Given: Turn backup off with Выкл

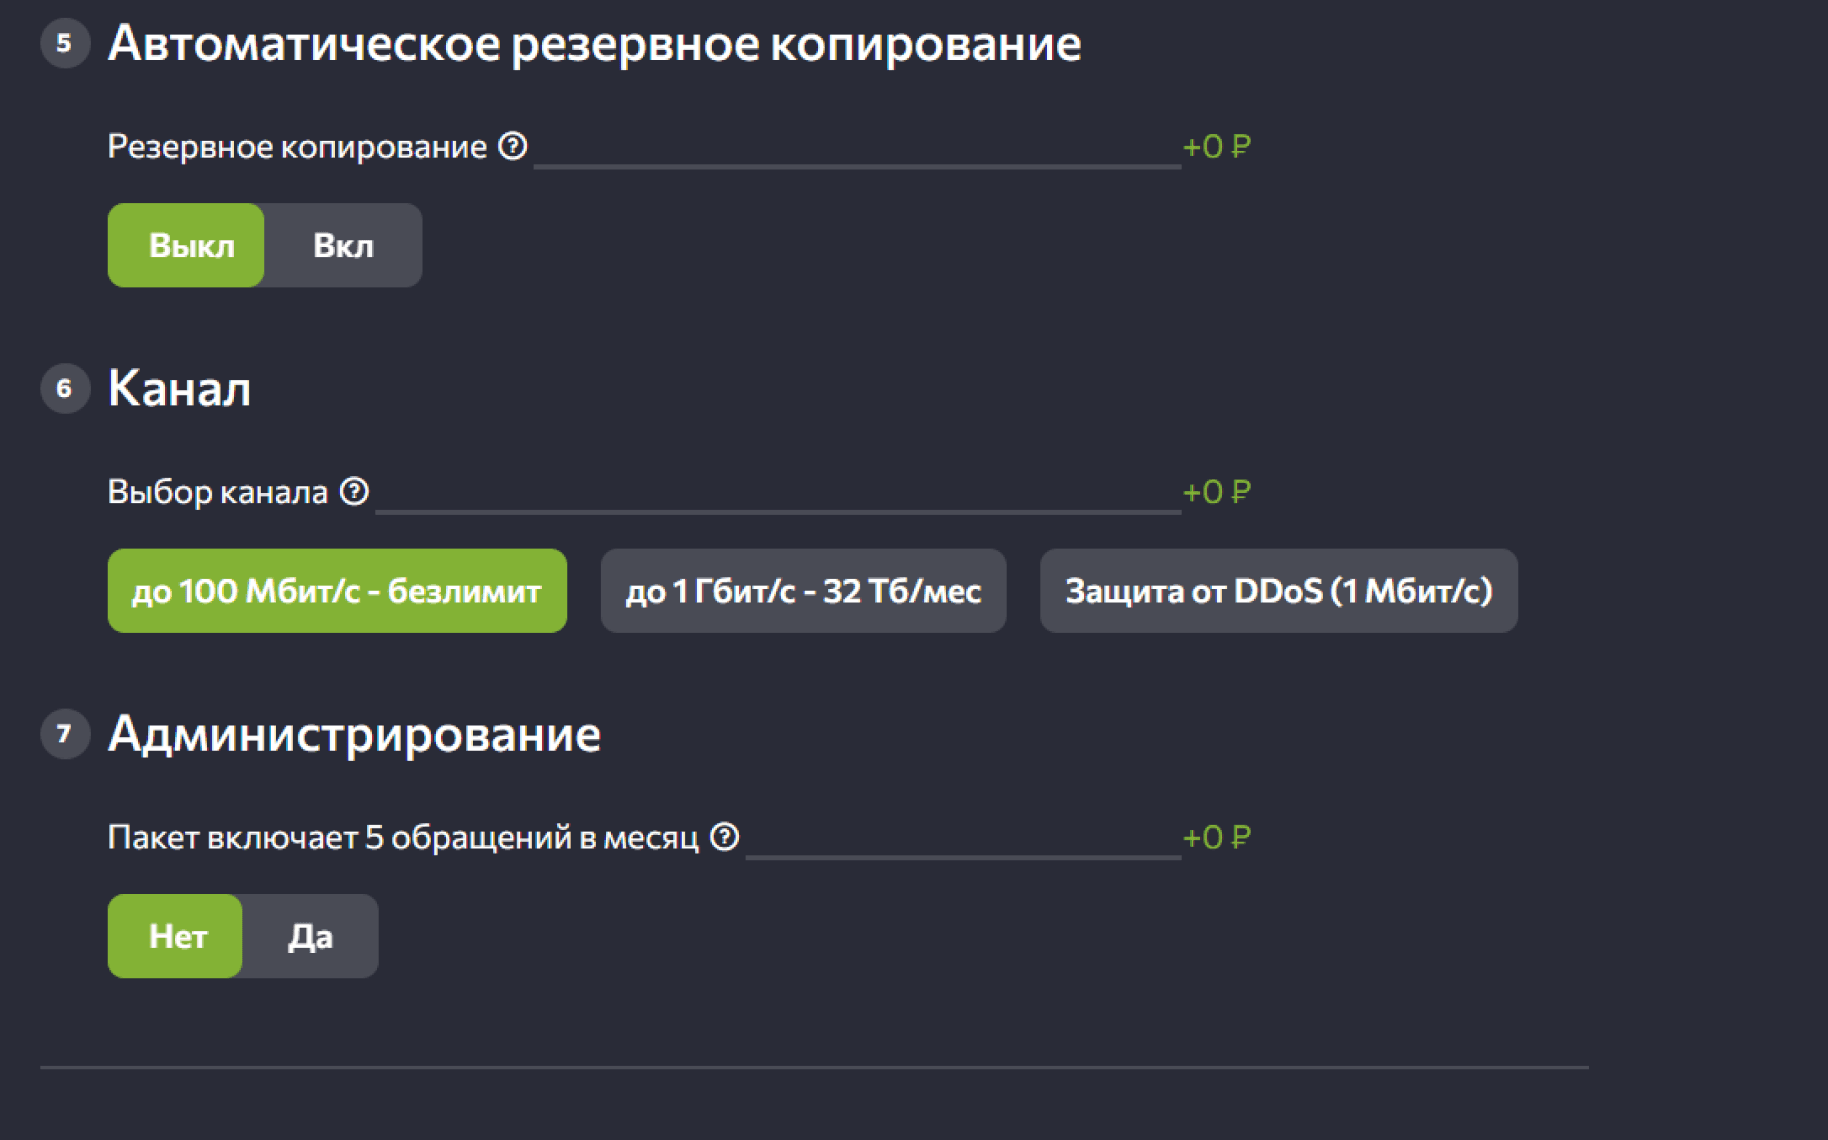Looking at the screenshot, I should click(x=187, y=245).
